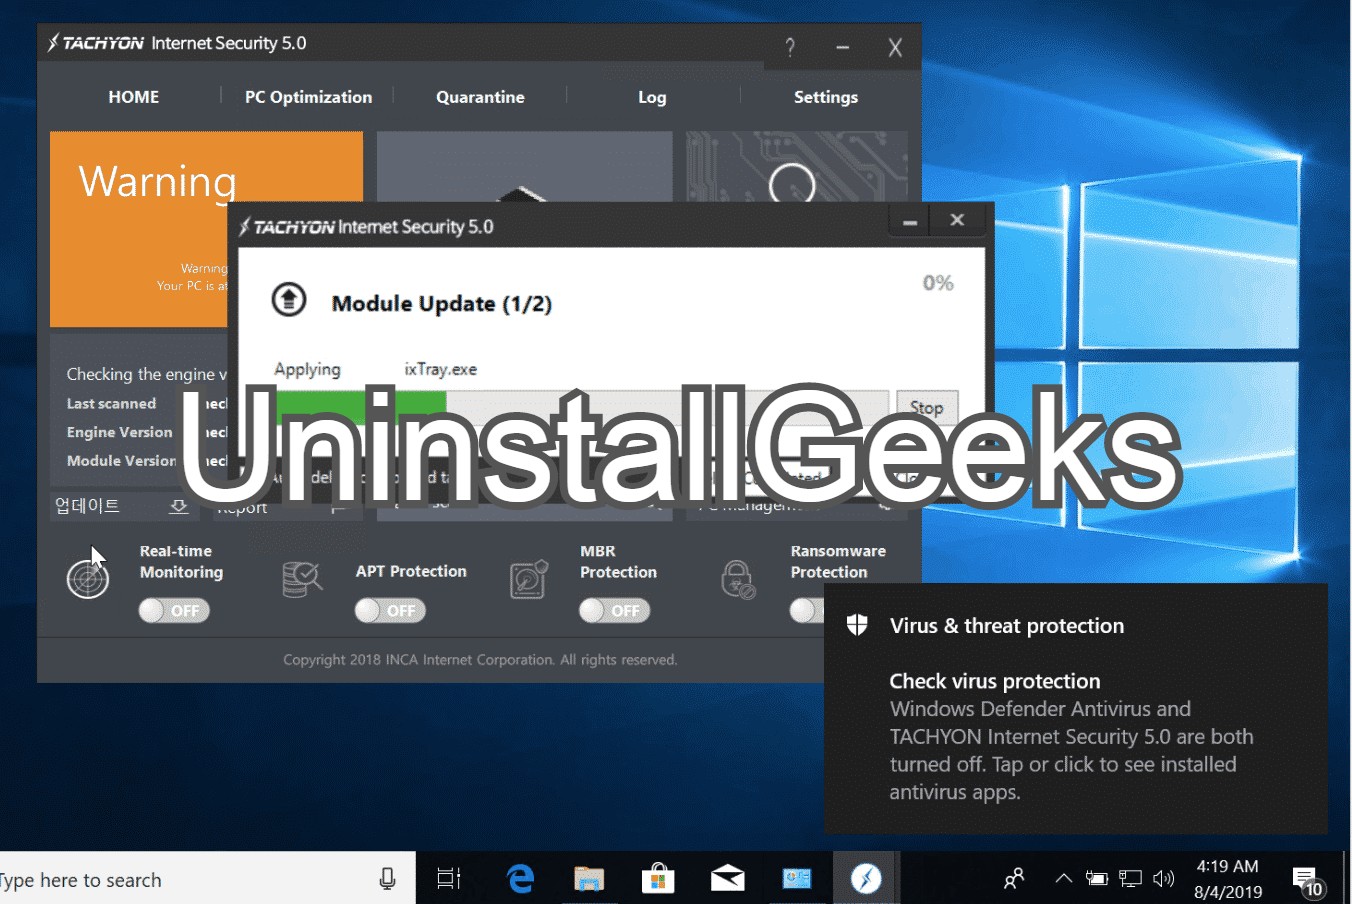Viewport: 1352px width, 904px height.
Task: Expand hidden system tray icons
Action: (1063, 879)
